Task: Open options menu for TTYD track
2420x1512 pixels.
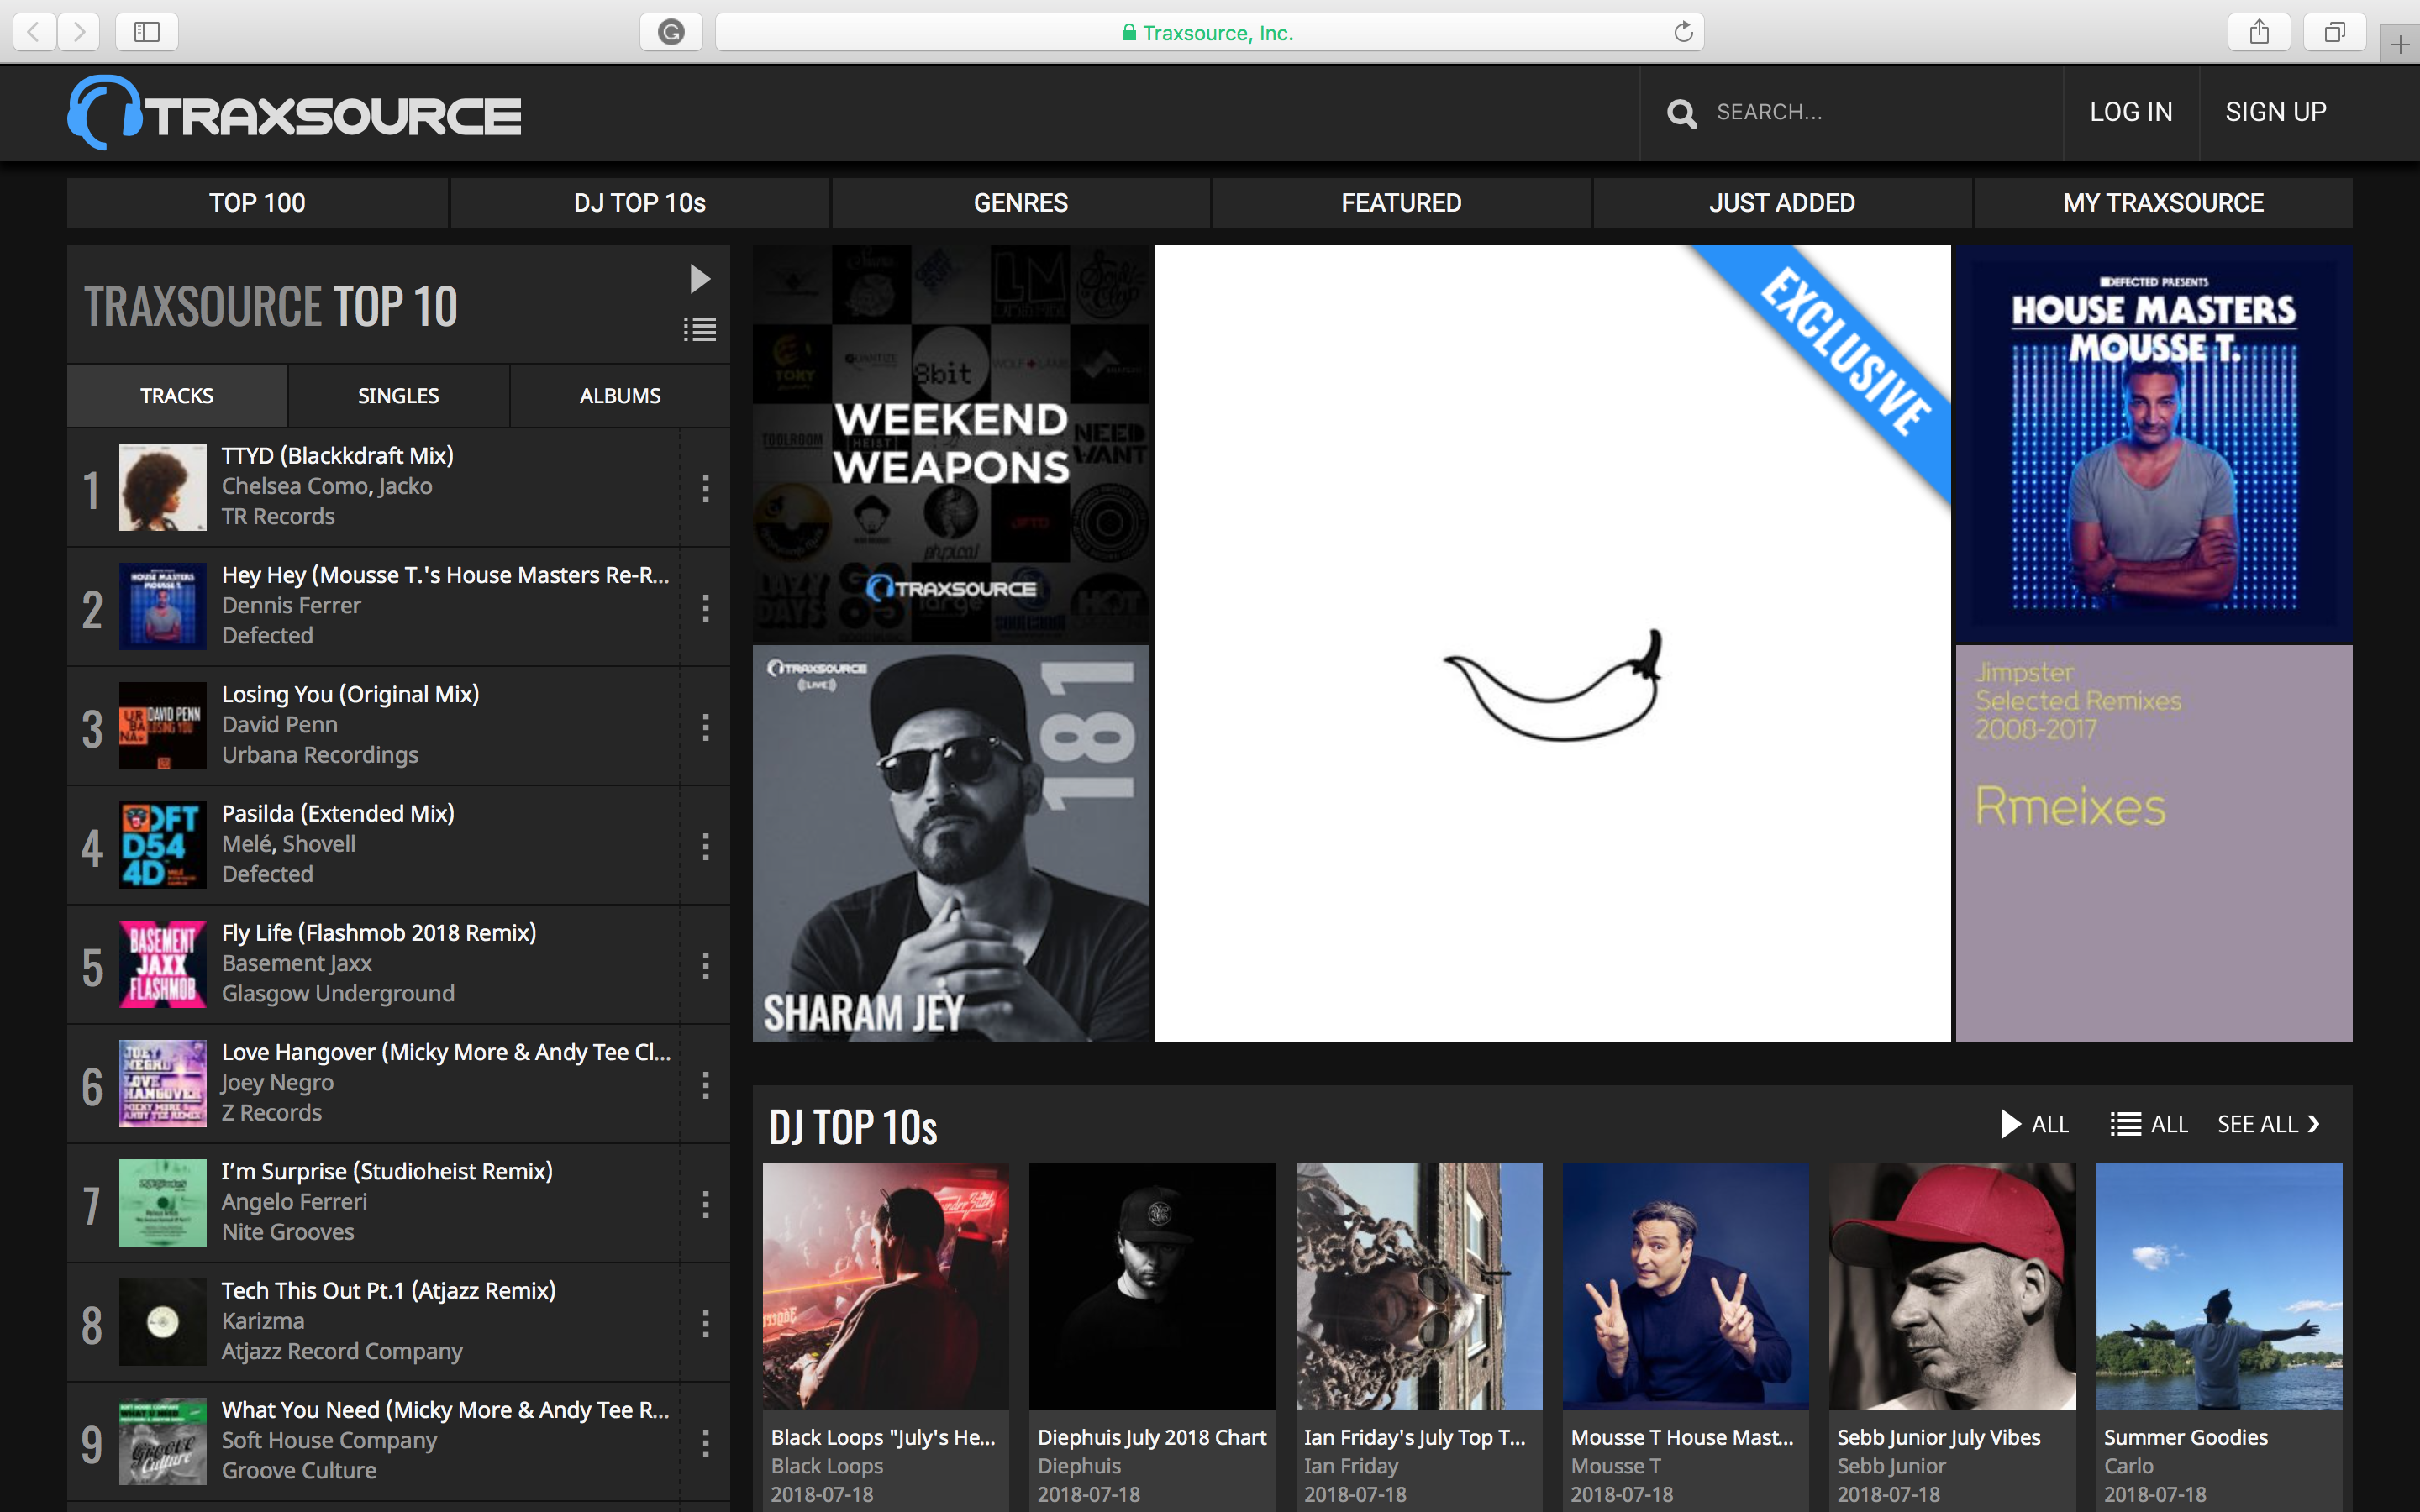Action: 706,488
